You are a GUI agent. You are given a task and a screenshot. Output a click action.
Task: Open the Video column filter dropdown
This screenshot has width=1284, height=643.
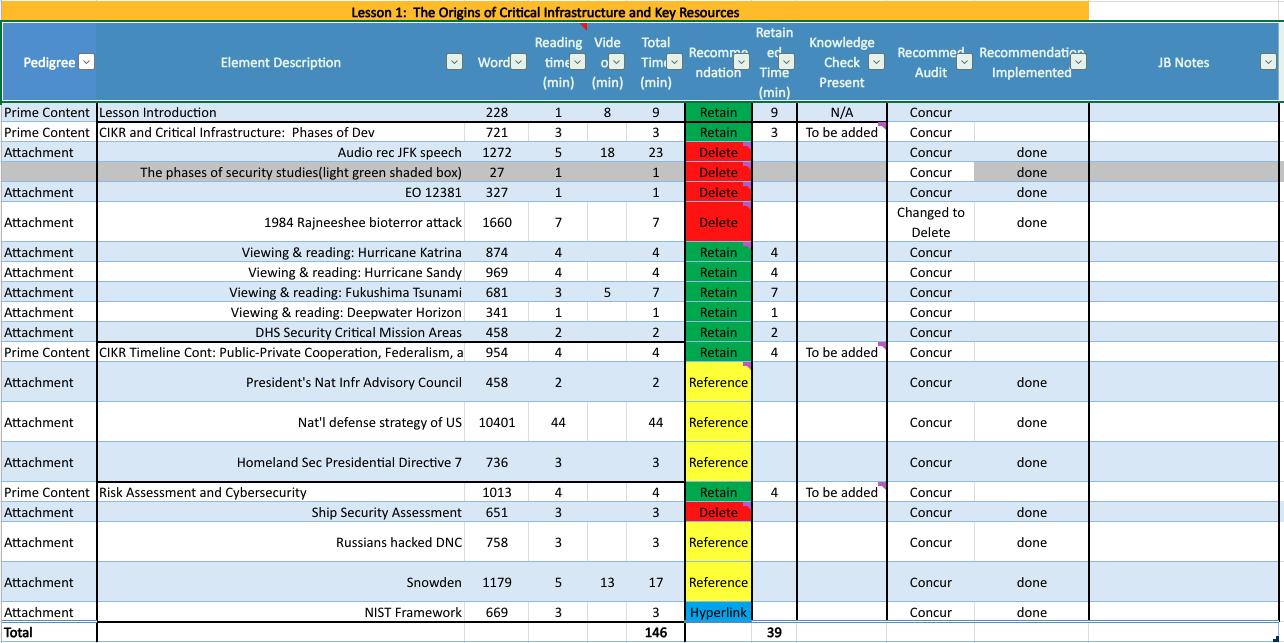tap(617, 62)
